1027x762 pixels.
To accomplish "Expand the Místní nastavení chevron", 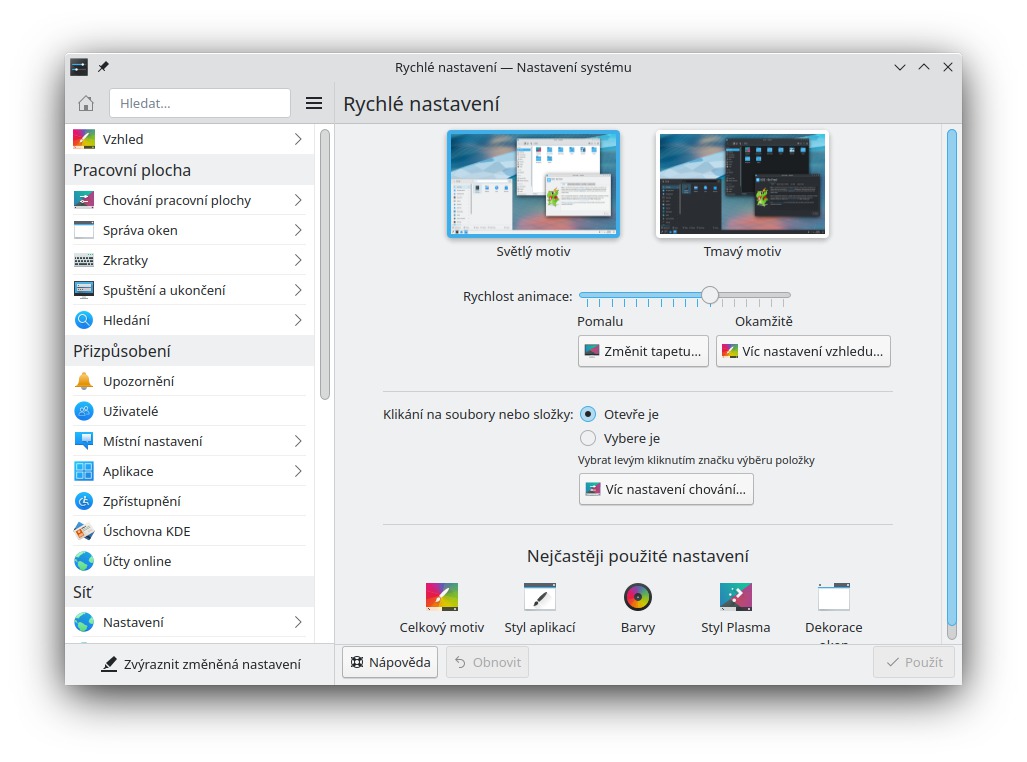I will (x=298, y=441).
